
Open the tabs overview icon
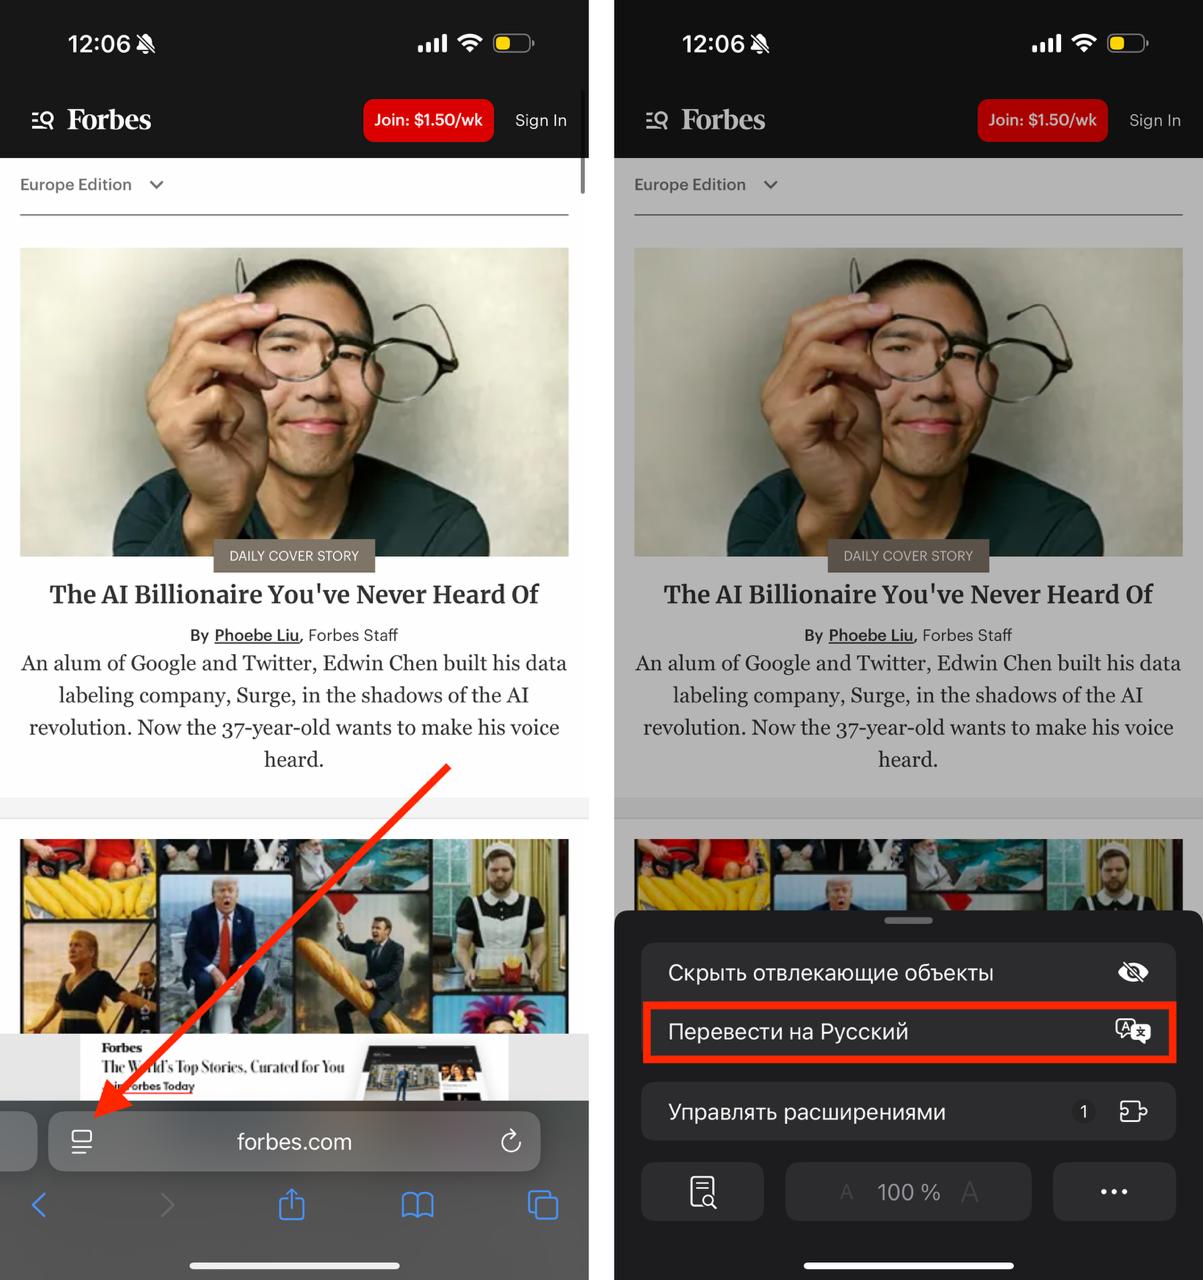click(x=542, y=1204)
